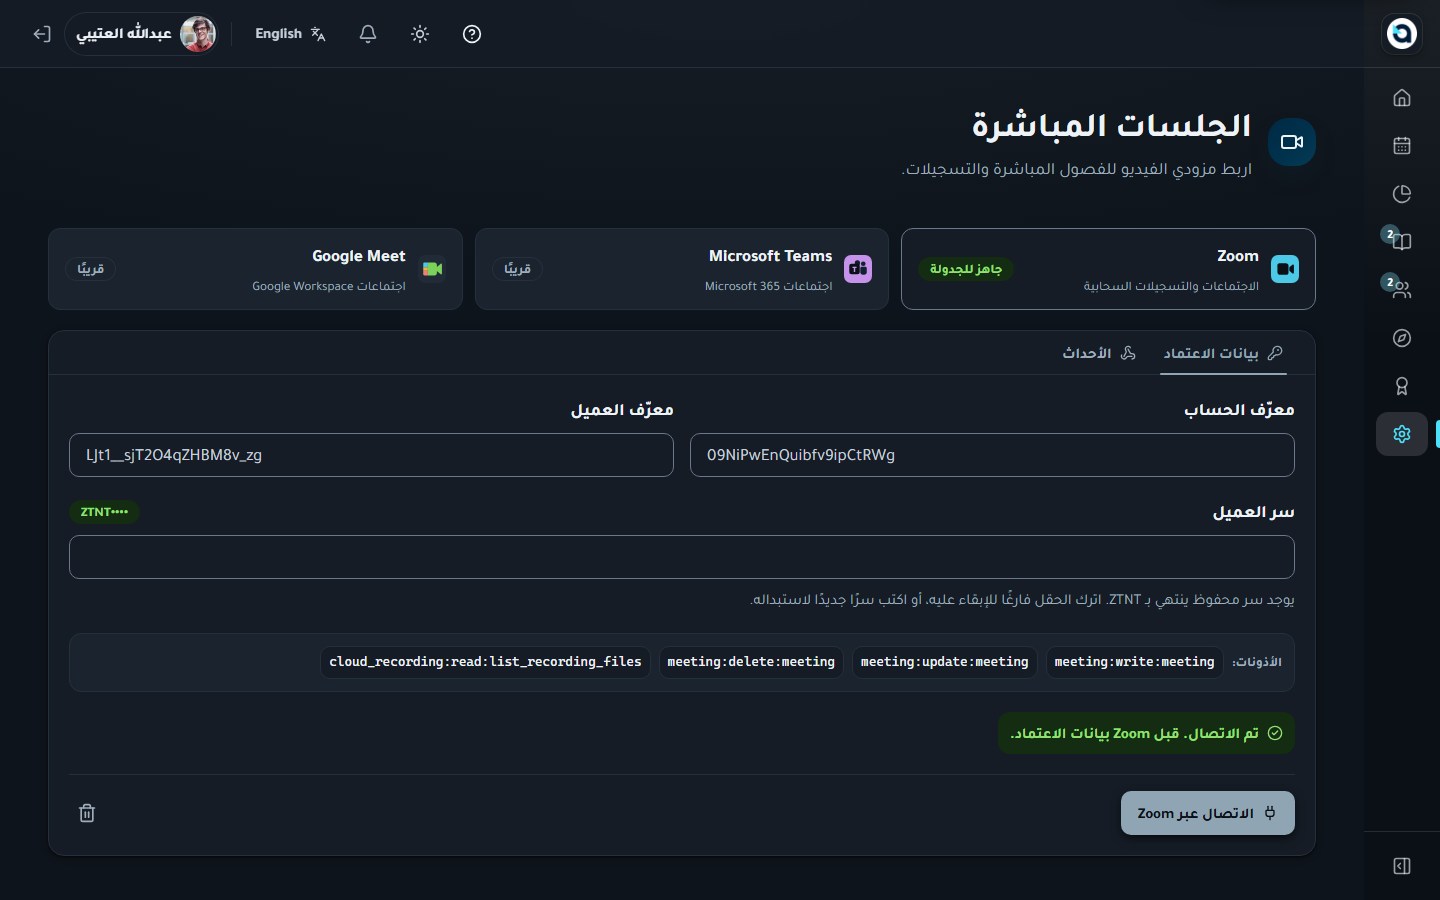This screenshot has height=900, width=1440.
Task: Open the user profile عبدالله العتيبي
Action: coord(142,34)
